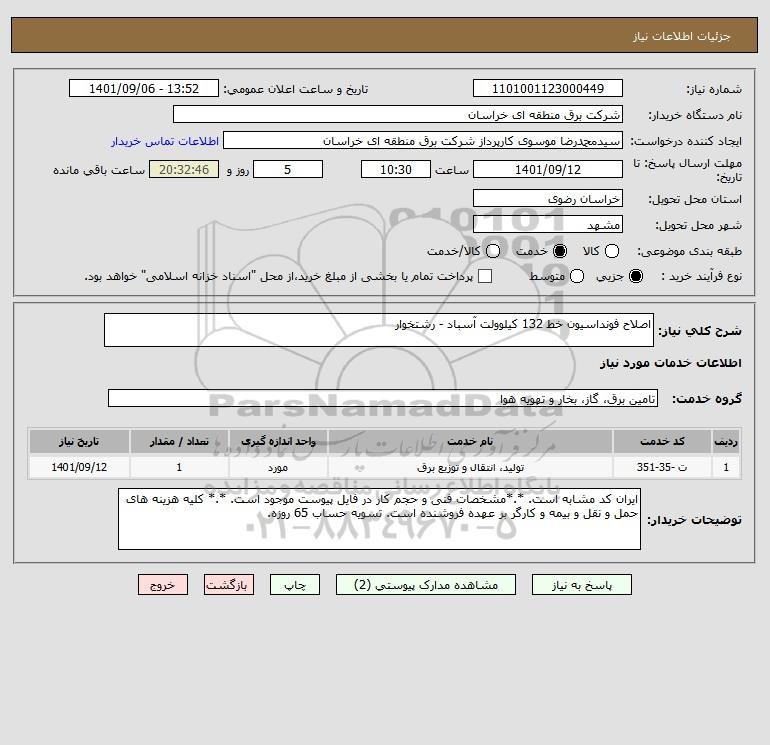The width and height of the screenshot is (770, 745).
Task: Click the تعداد / مقدار column header
Action: pyautogui.click(x=179, y=441)
